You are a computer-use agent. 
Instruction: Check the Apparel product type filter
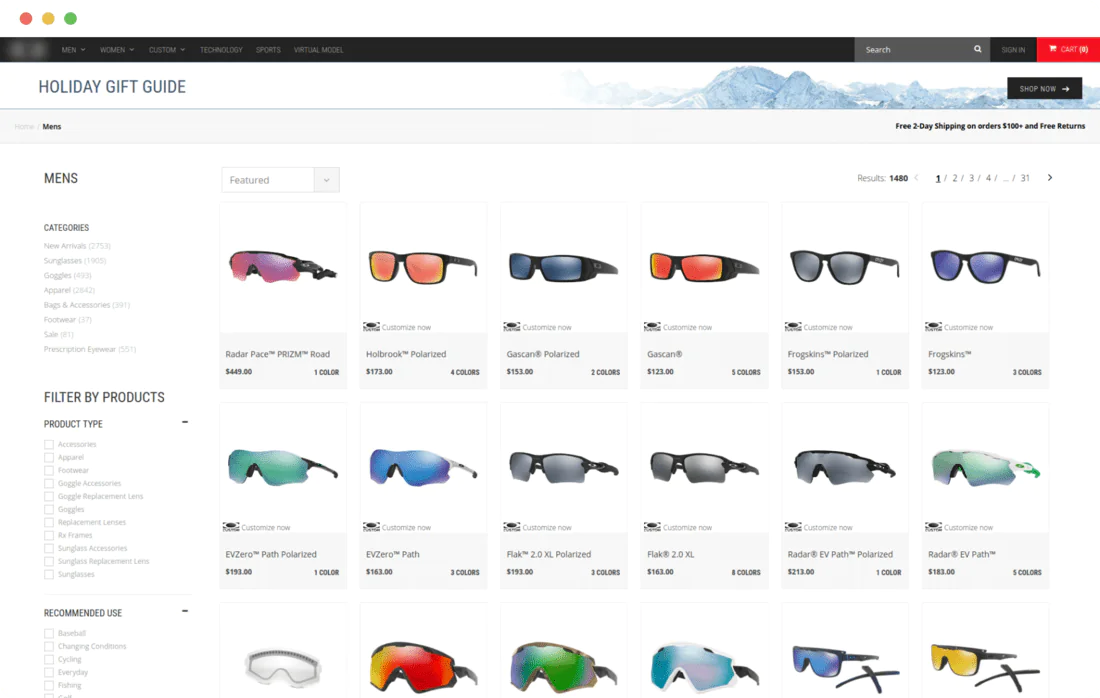coord(48,457)
